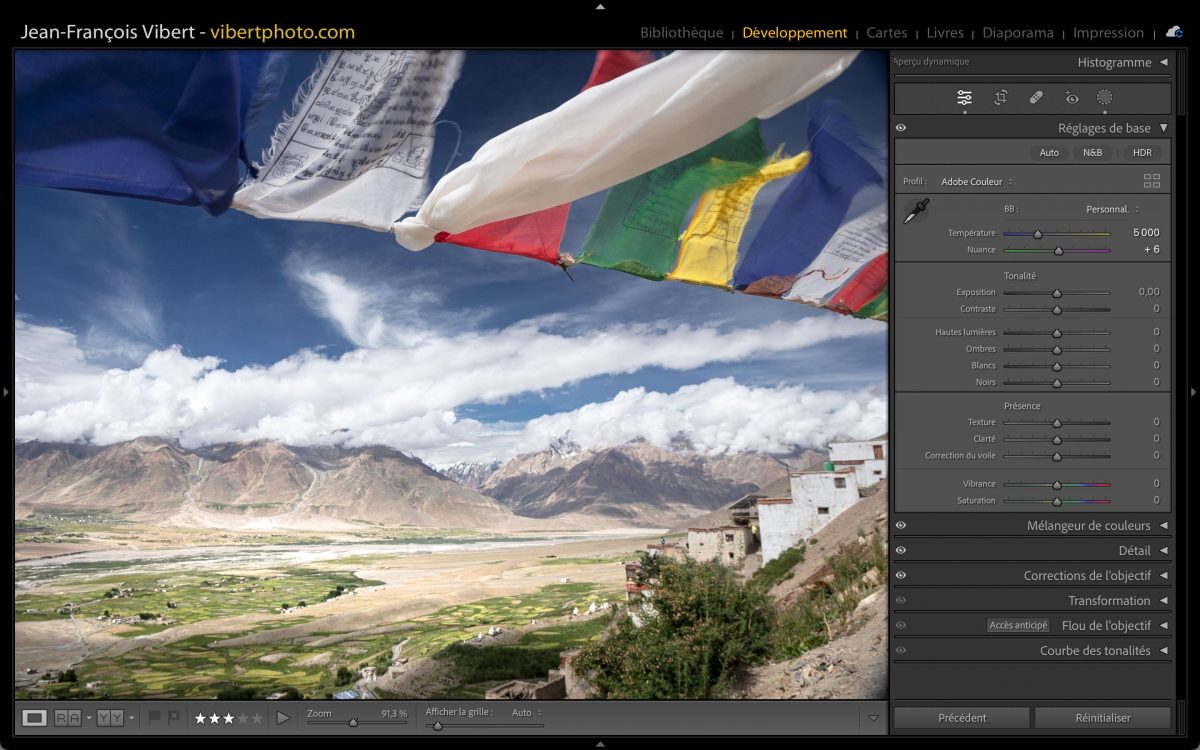
Task: Click the loupe view mode icon
Action: tap(34, 718)
